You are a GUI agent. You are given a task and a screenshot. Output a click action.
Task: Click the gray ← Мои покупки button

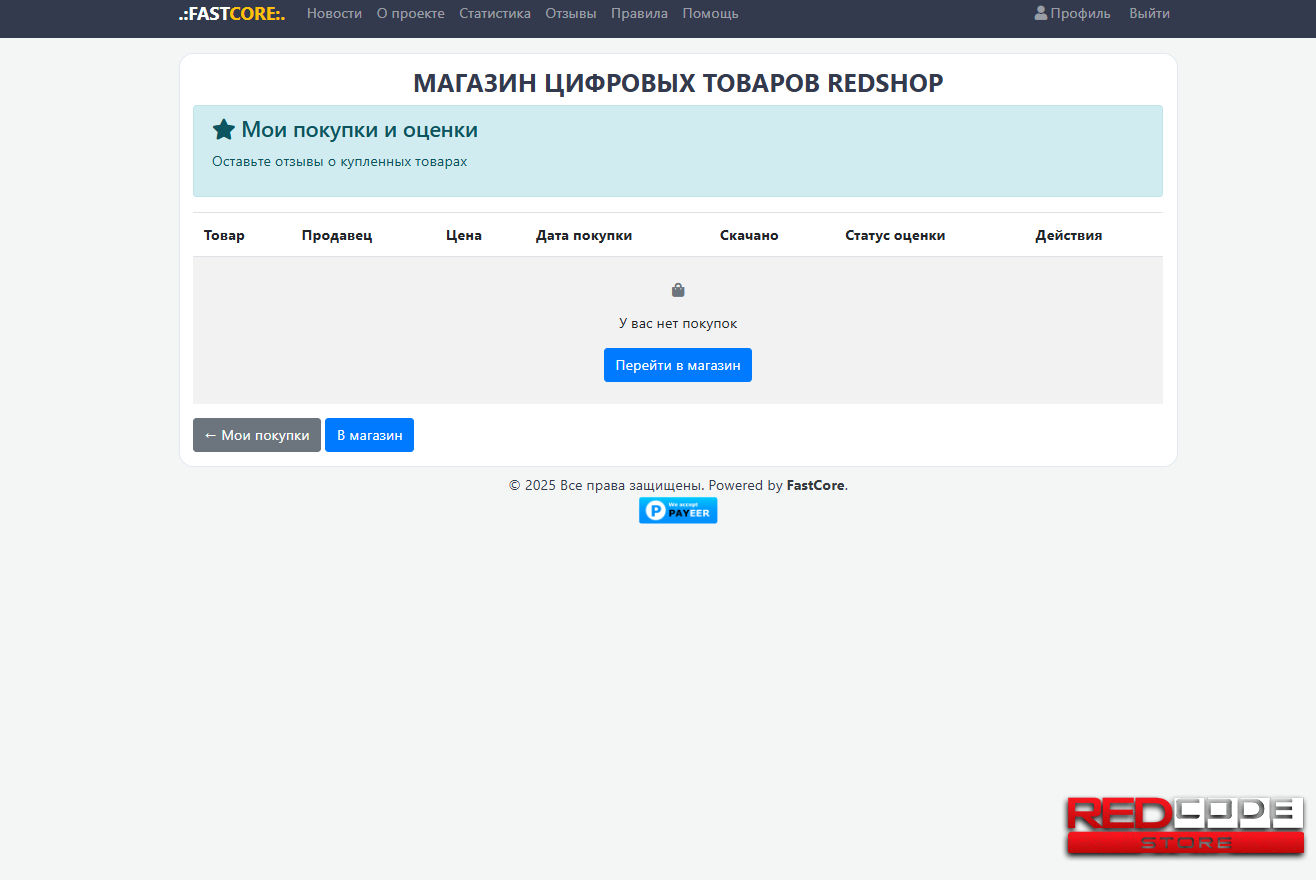pos(257,435)
